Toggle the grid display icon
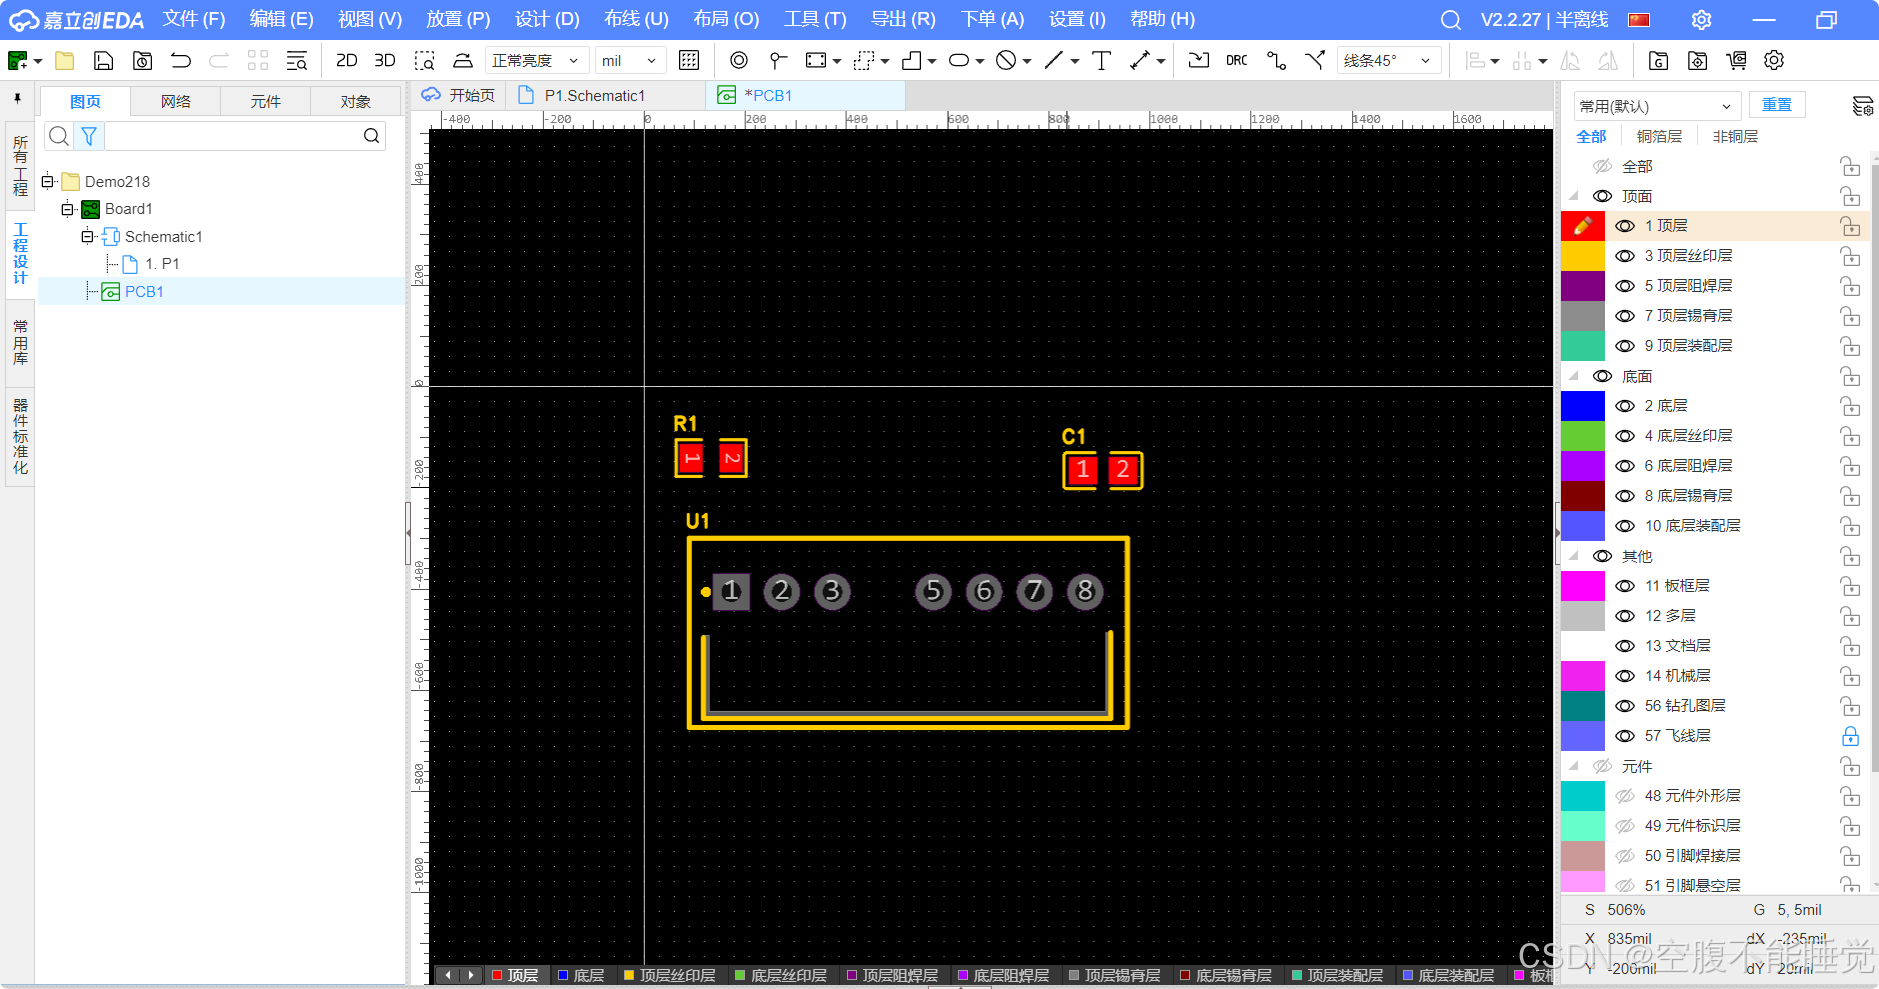 click(689, 61)
